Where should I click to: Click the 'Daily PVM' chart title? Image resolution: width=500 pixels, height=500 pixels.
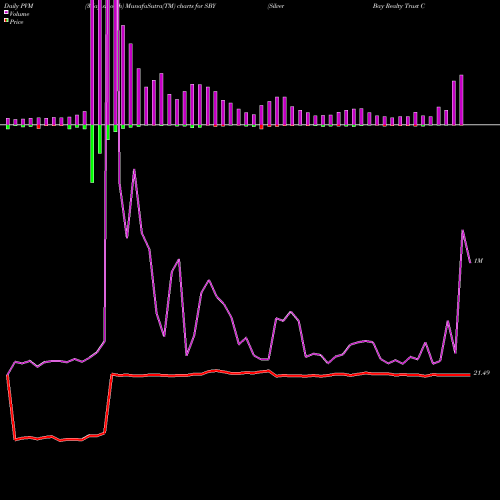19,6
